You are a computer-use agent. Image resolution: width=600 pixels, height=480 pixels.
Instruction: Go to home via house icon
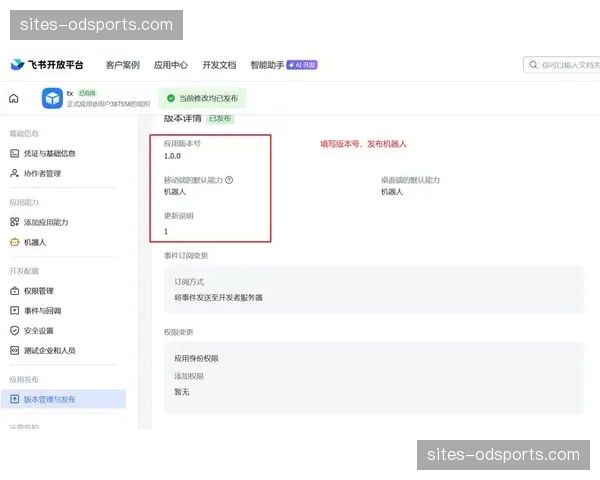13,98
